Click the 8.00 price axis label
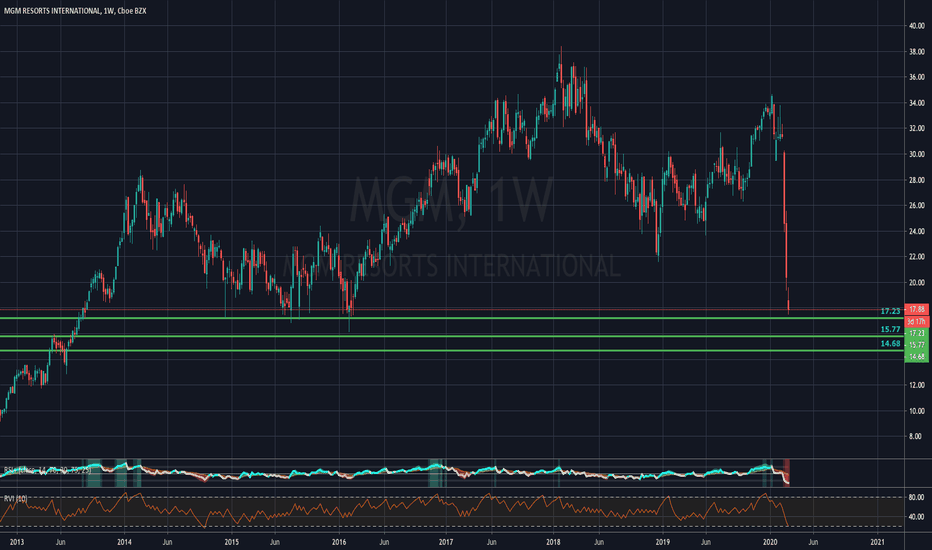This screenshot has width=932, height=550. point(916,436)
